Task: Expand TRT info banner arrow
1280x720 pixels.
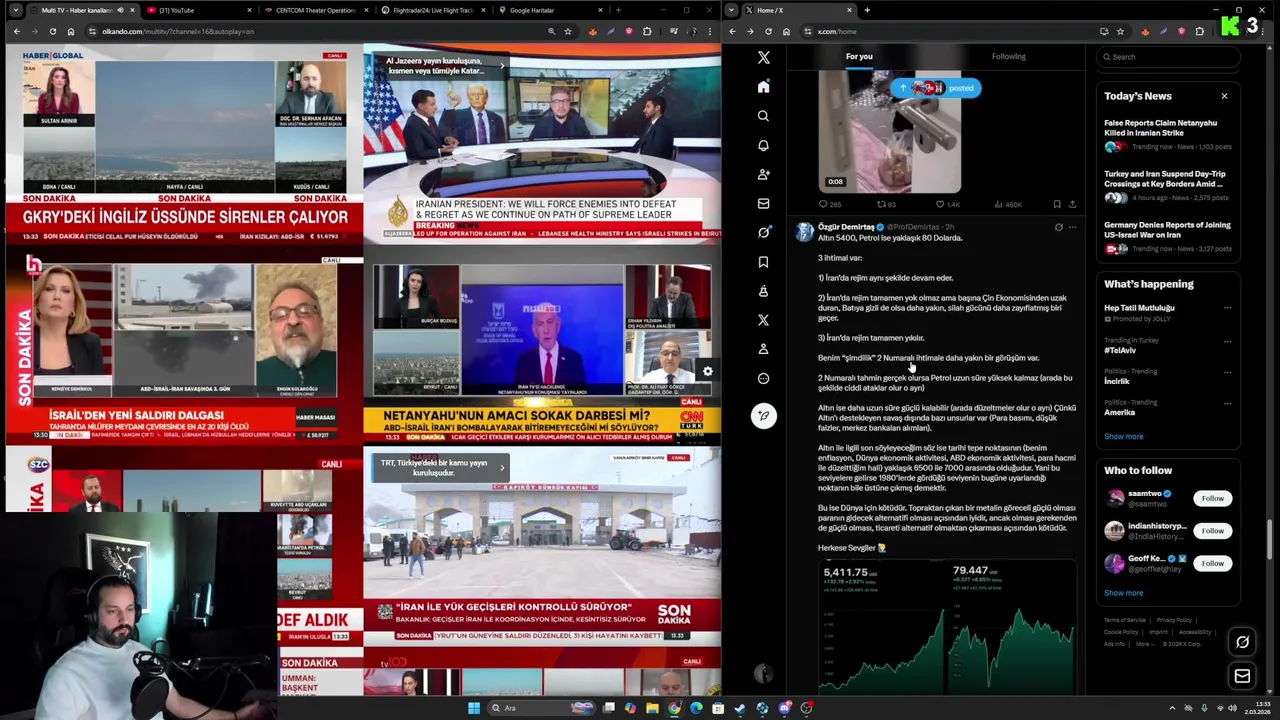Action: tap(502, 467)
